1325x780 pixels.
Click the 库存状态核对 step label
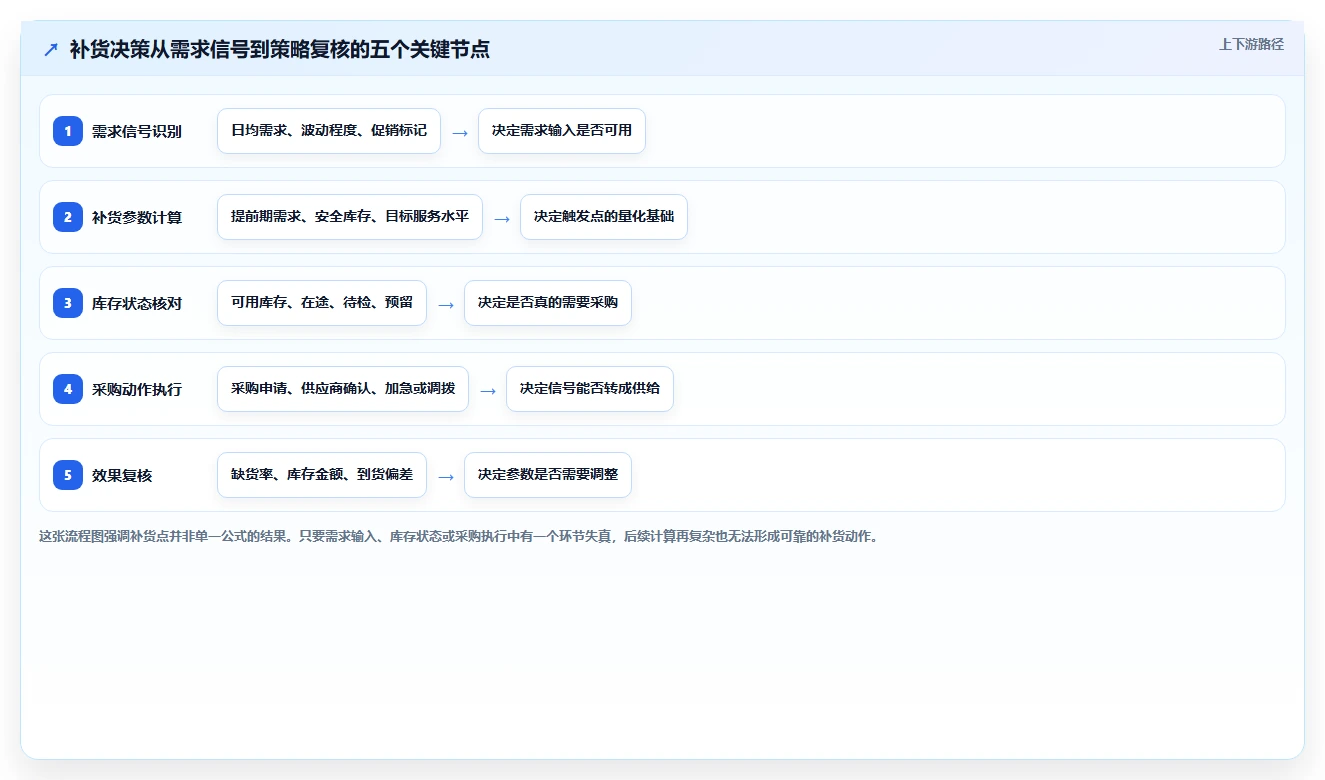[137, 303]
